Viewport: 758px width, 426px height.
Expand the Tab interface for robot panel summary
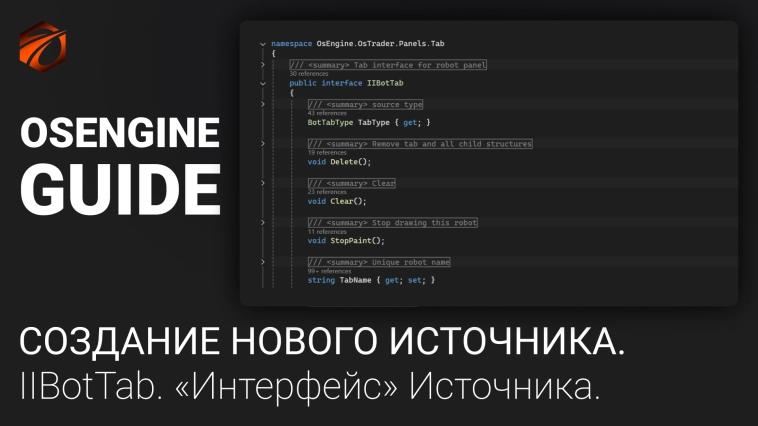pos(263,64)
